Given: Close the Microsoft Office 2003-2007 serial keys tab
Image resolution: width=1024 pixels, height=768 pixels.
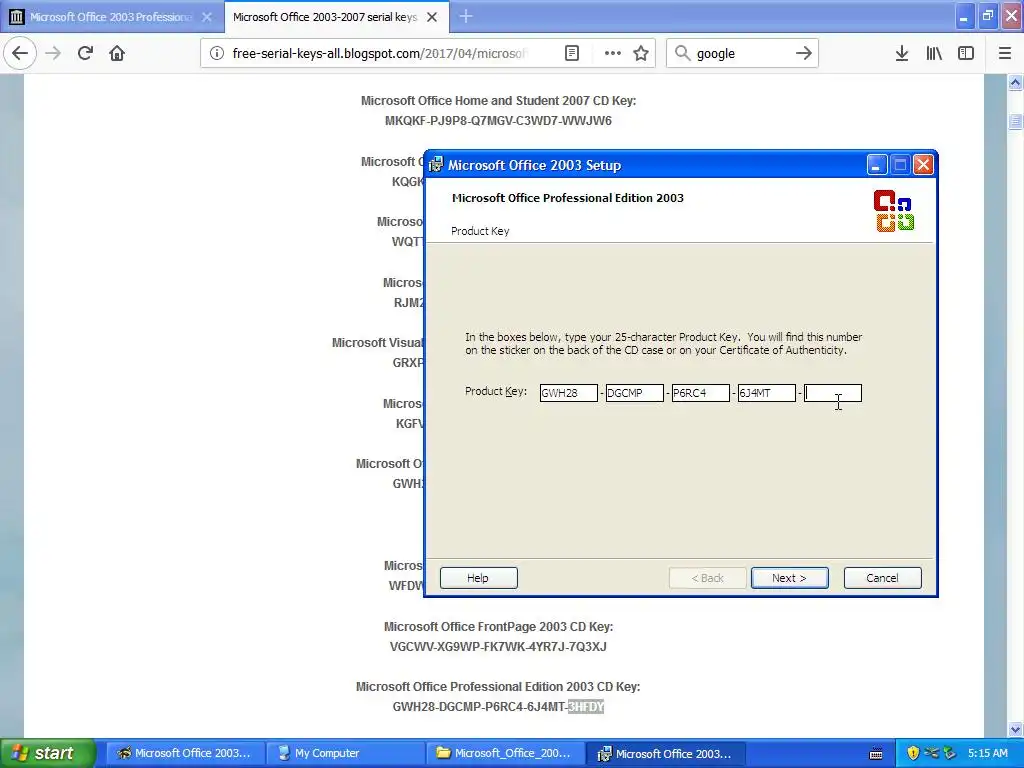Looking at the screenshot, I should [432, 17].
